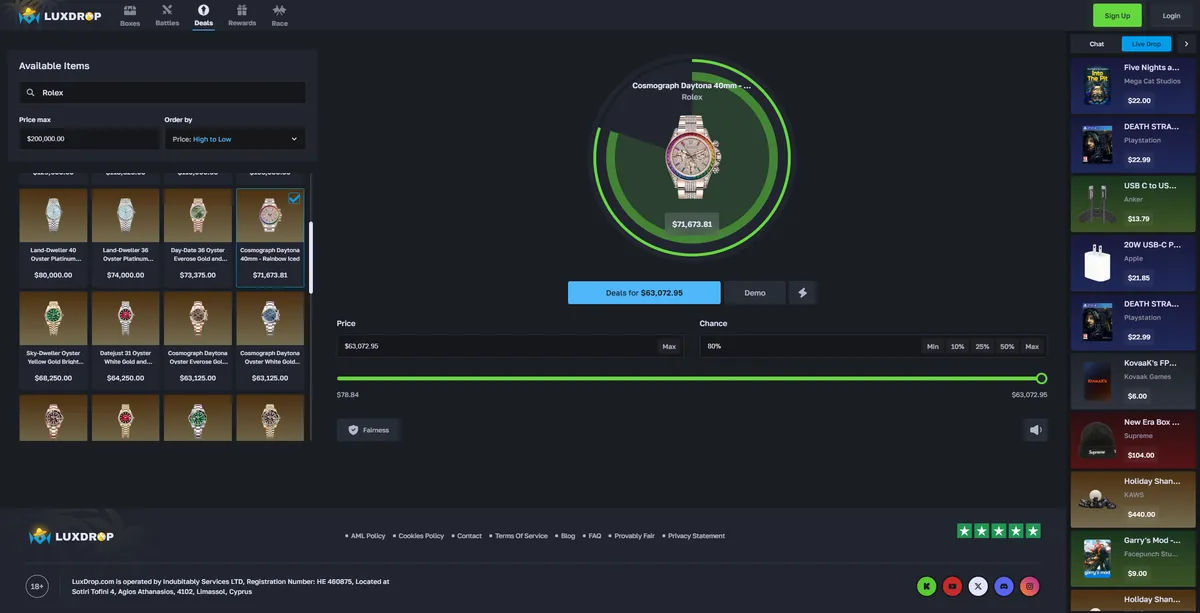
Task: Open the Order by dropdown
Action: coord(235,139)
